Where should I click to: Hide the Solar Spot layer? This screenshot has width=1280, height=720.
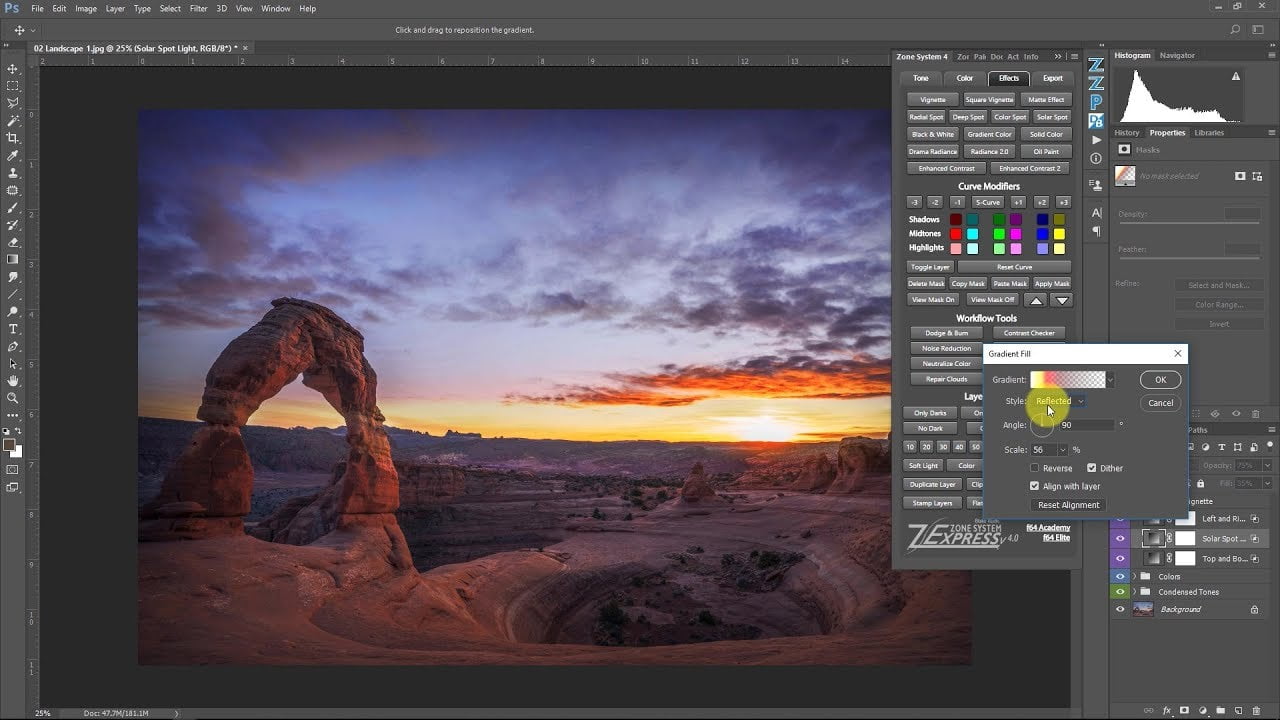pyautogui.click(x=1120, y=538)
